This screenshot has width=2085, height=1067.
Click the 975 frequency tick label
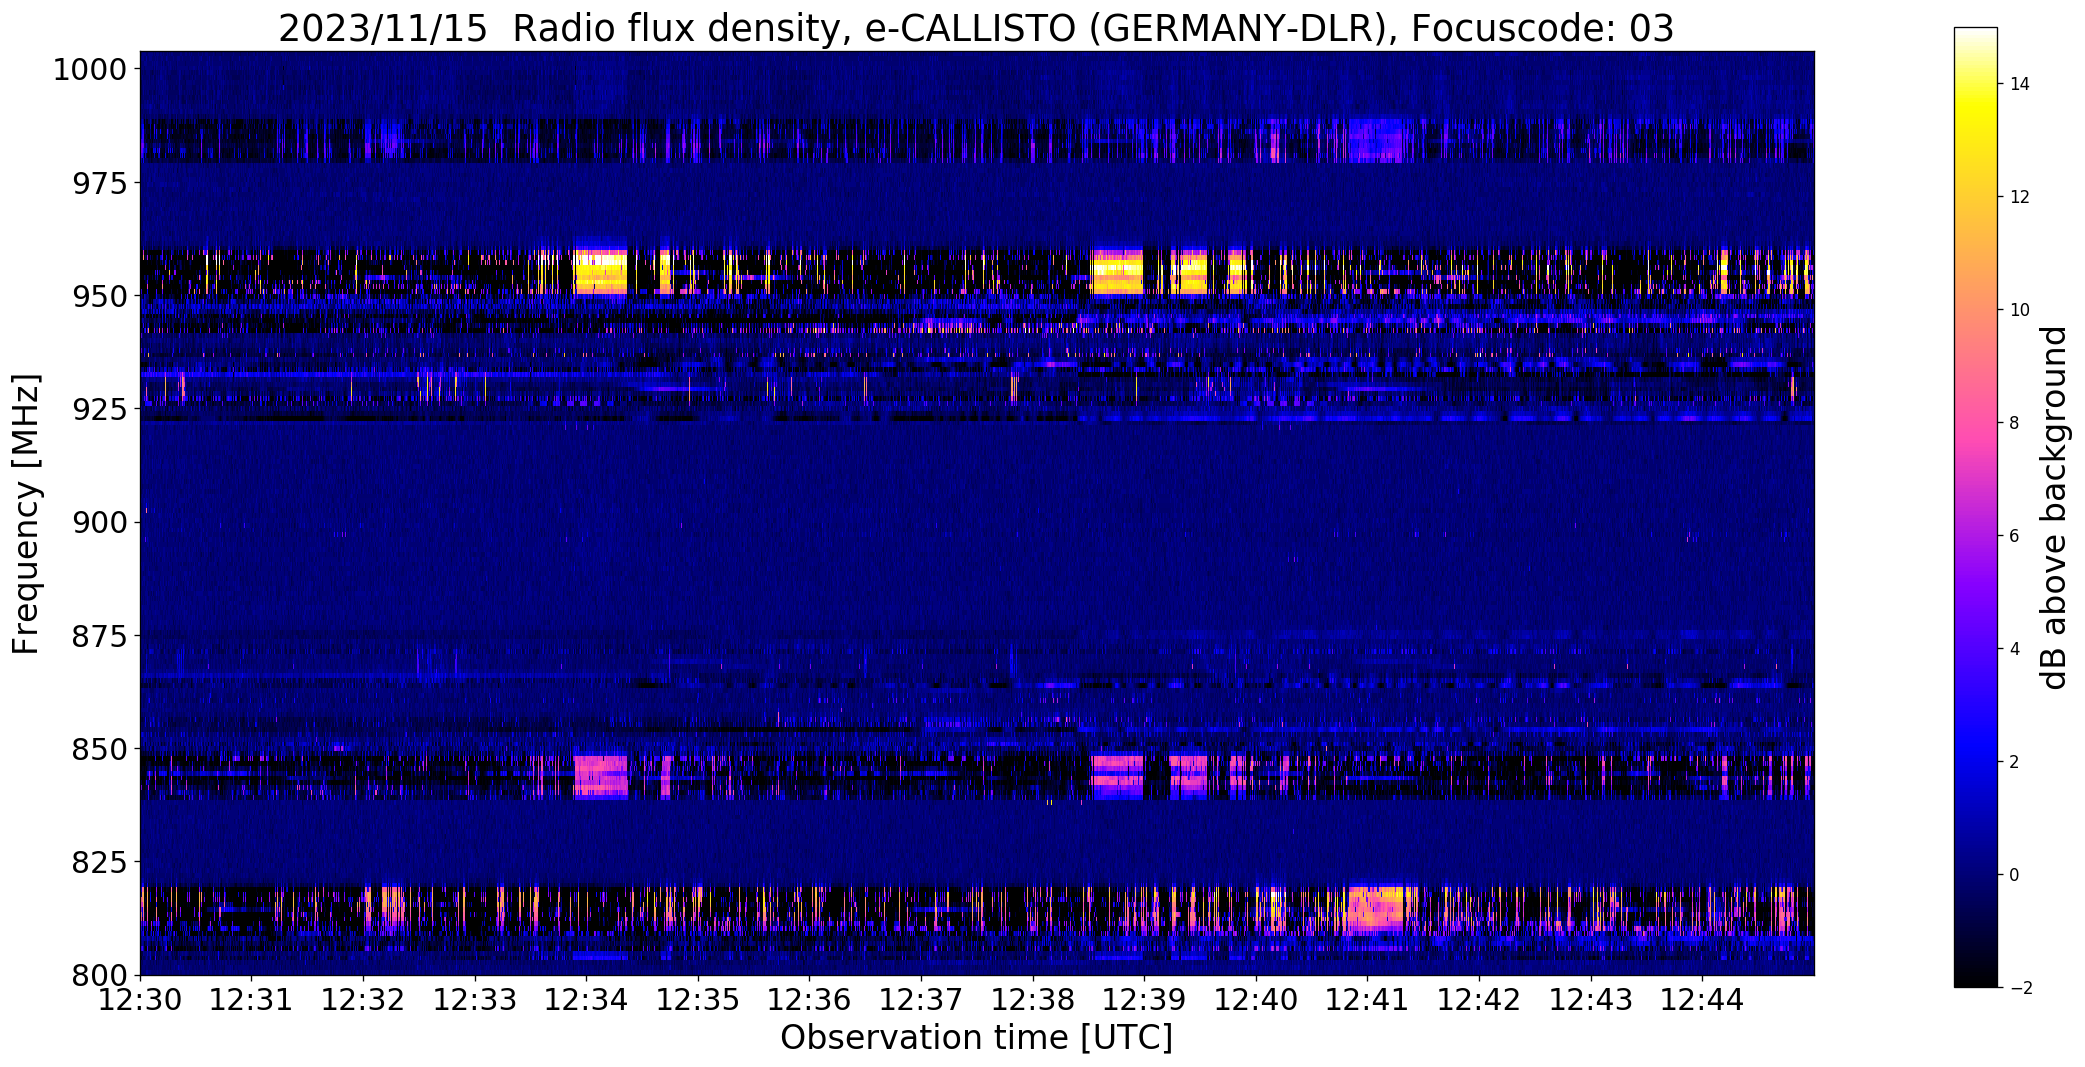(100, 183)
